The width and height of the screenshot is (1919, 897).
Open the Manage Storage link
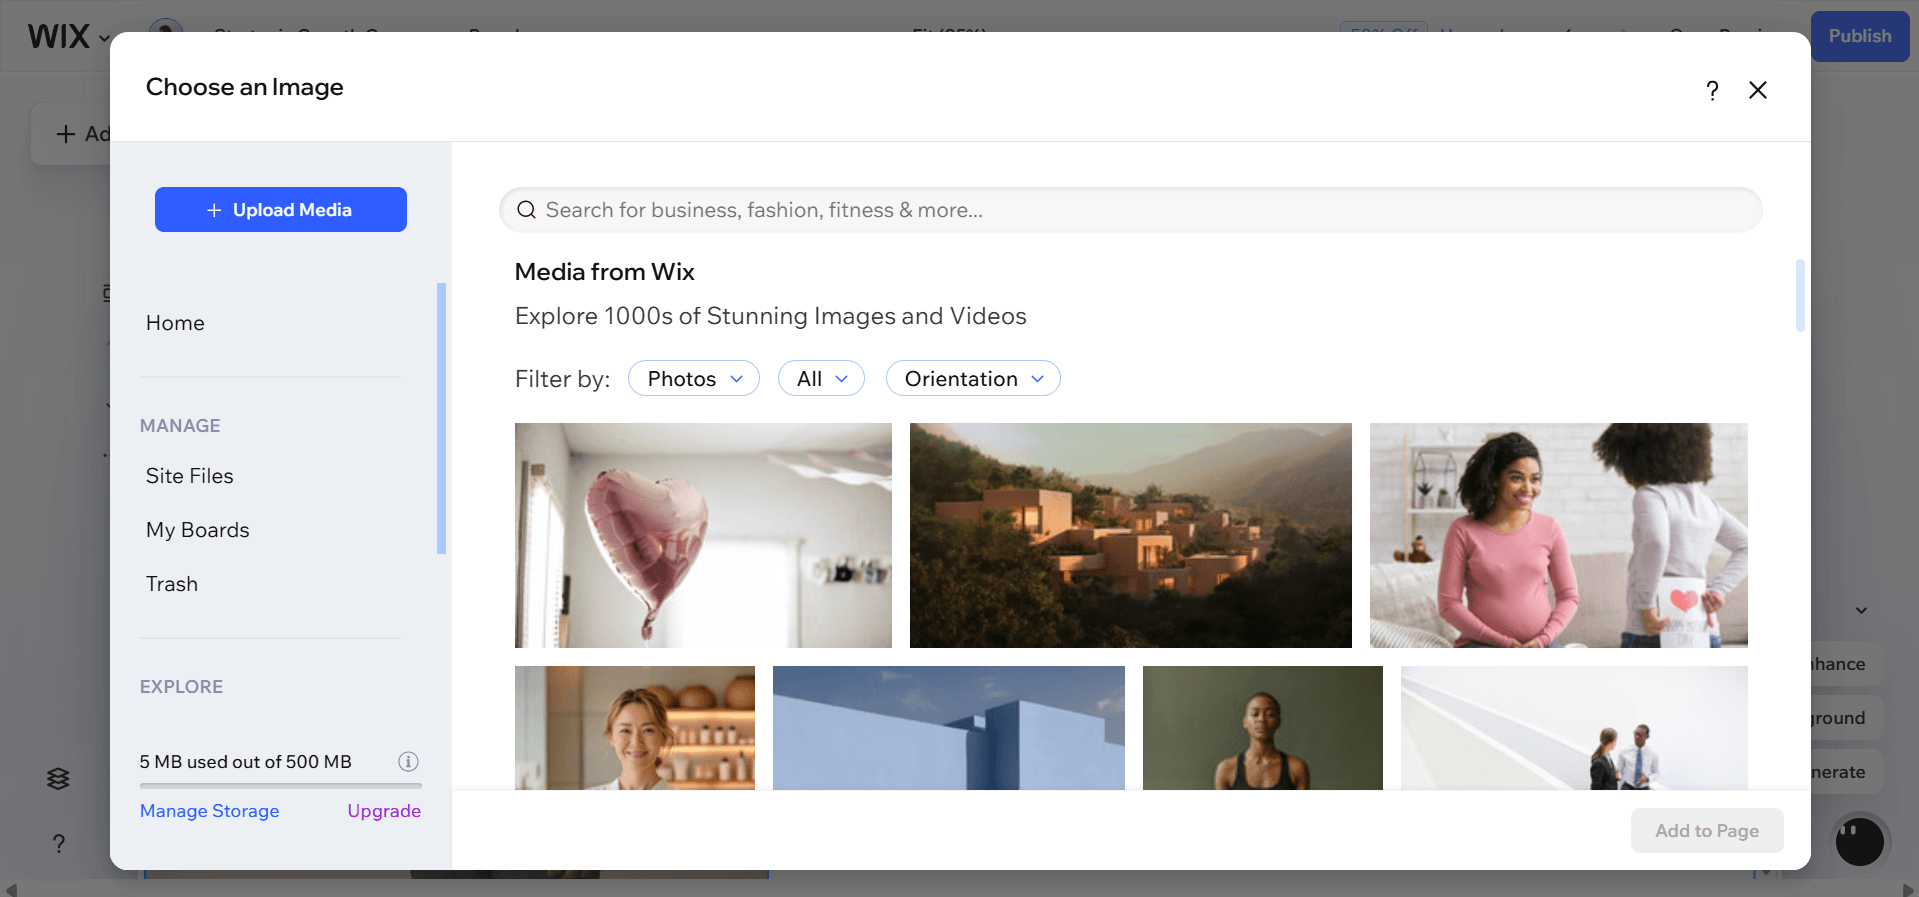tap(209, 811)
